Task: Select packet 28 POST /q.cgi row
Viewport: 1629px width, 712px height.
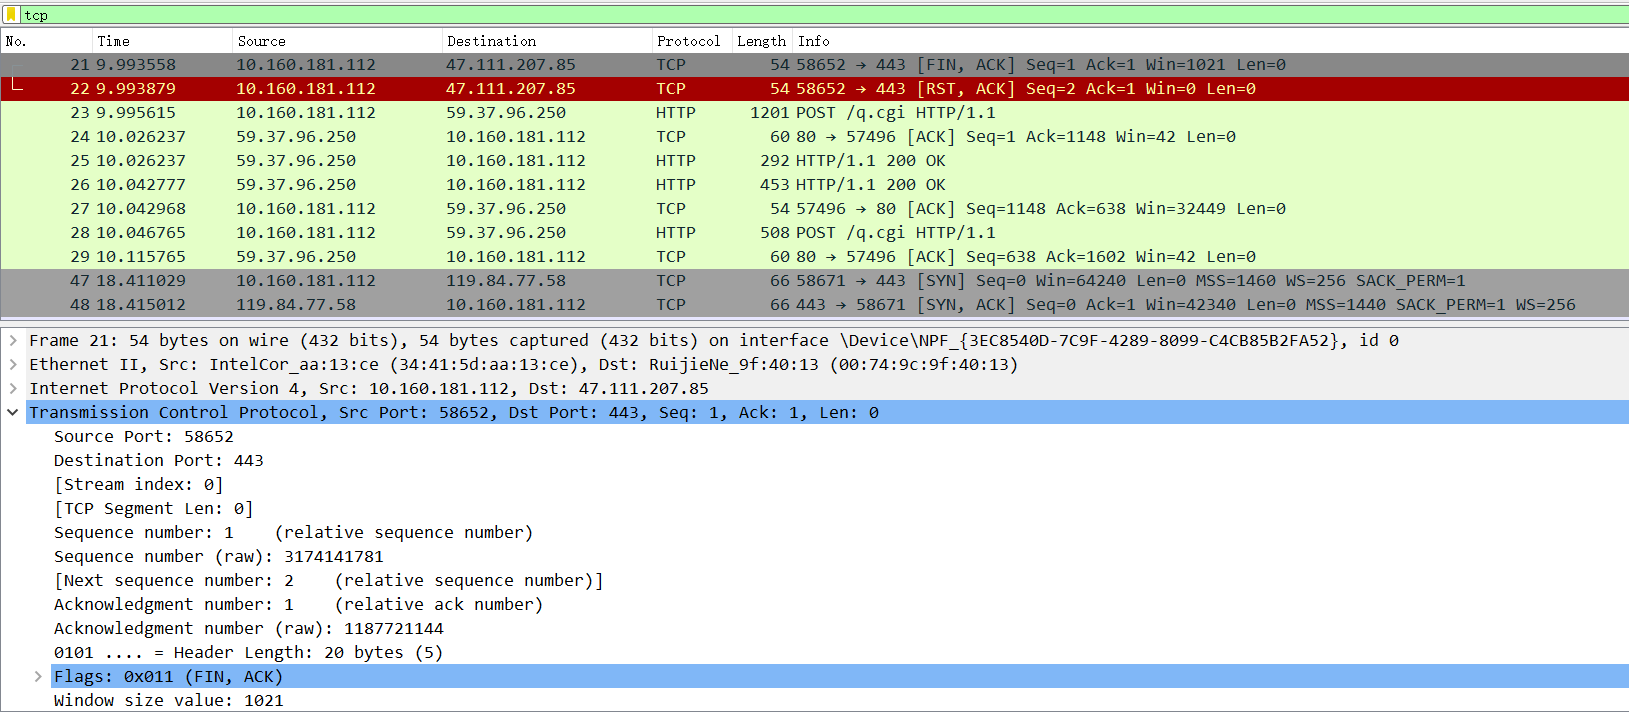Action: (x=814, y=232)
